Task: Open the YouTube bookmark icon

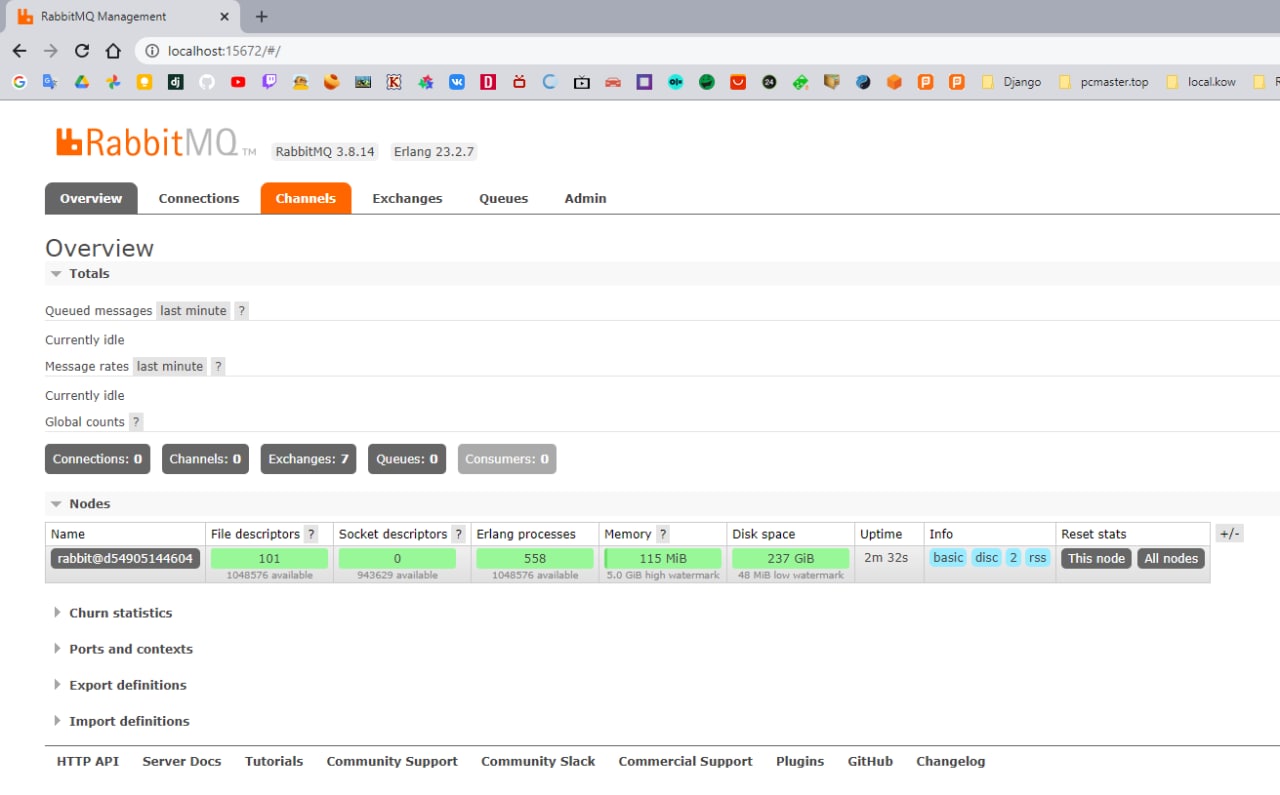Action: [x=238, y=82]
